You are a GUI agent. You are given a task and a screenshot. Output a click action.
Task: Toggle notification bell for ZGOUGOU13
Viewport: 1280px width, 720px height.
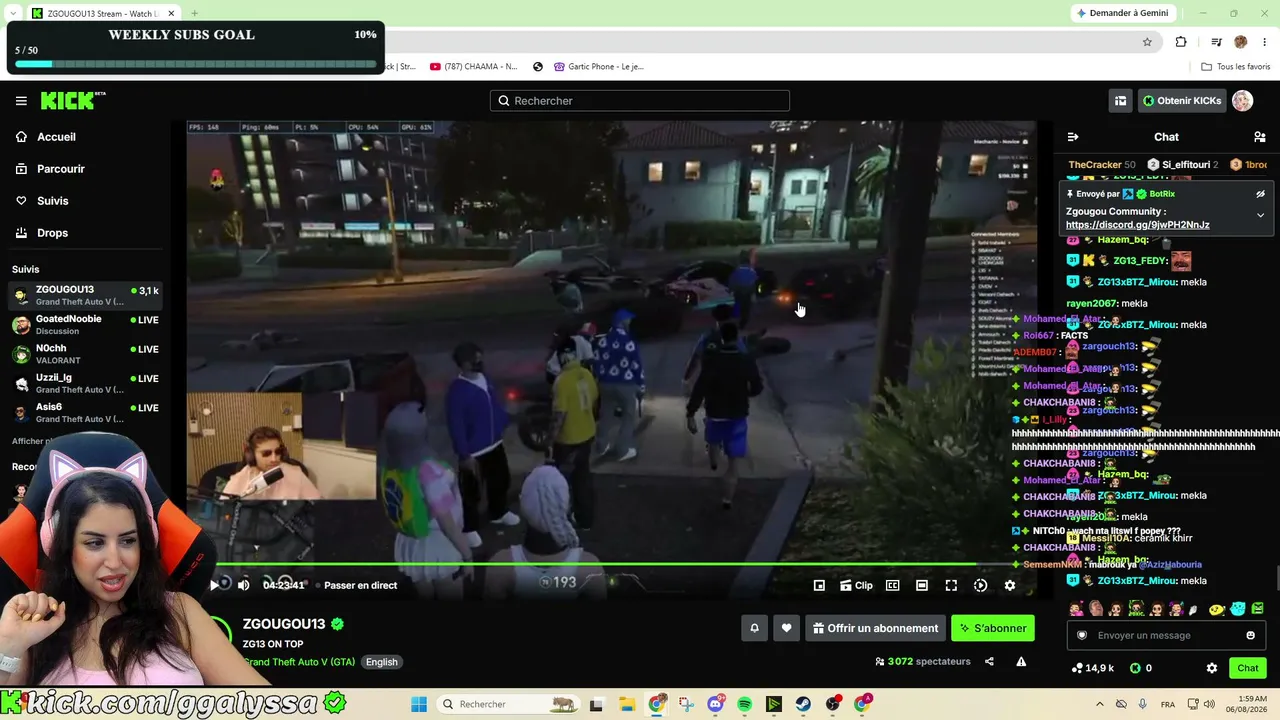tap(754, 628)
